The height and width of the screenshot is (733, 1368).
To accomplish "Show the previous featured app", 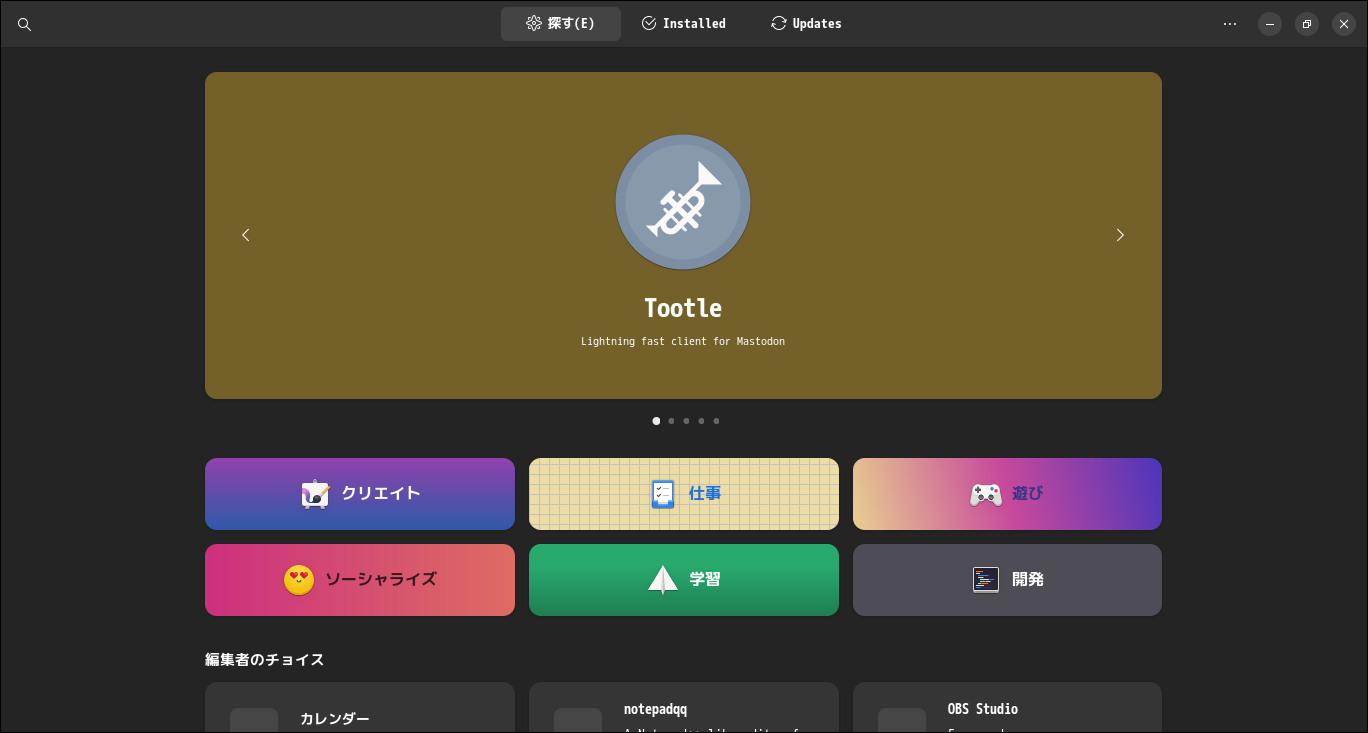I will 246,235.
